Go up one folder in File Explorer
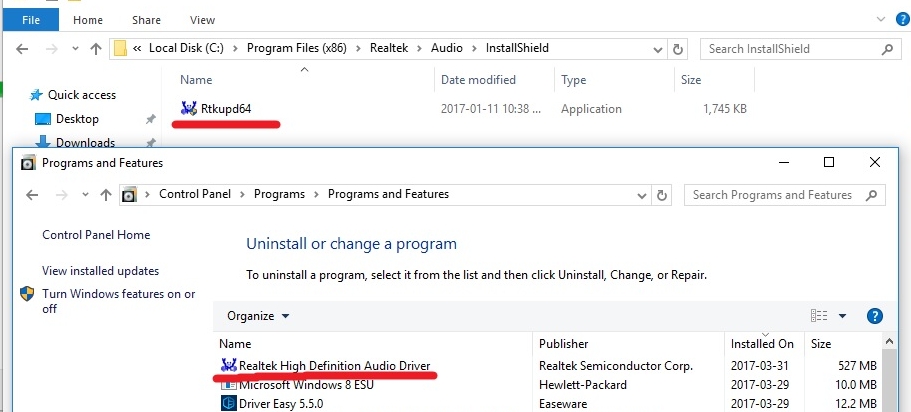Image resolution: width=911 pixels, height=412 pixels. [x=96, y=49]
